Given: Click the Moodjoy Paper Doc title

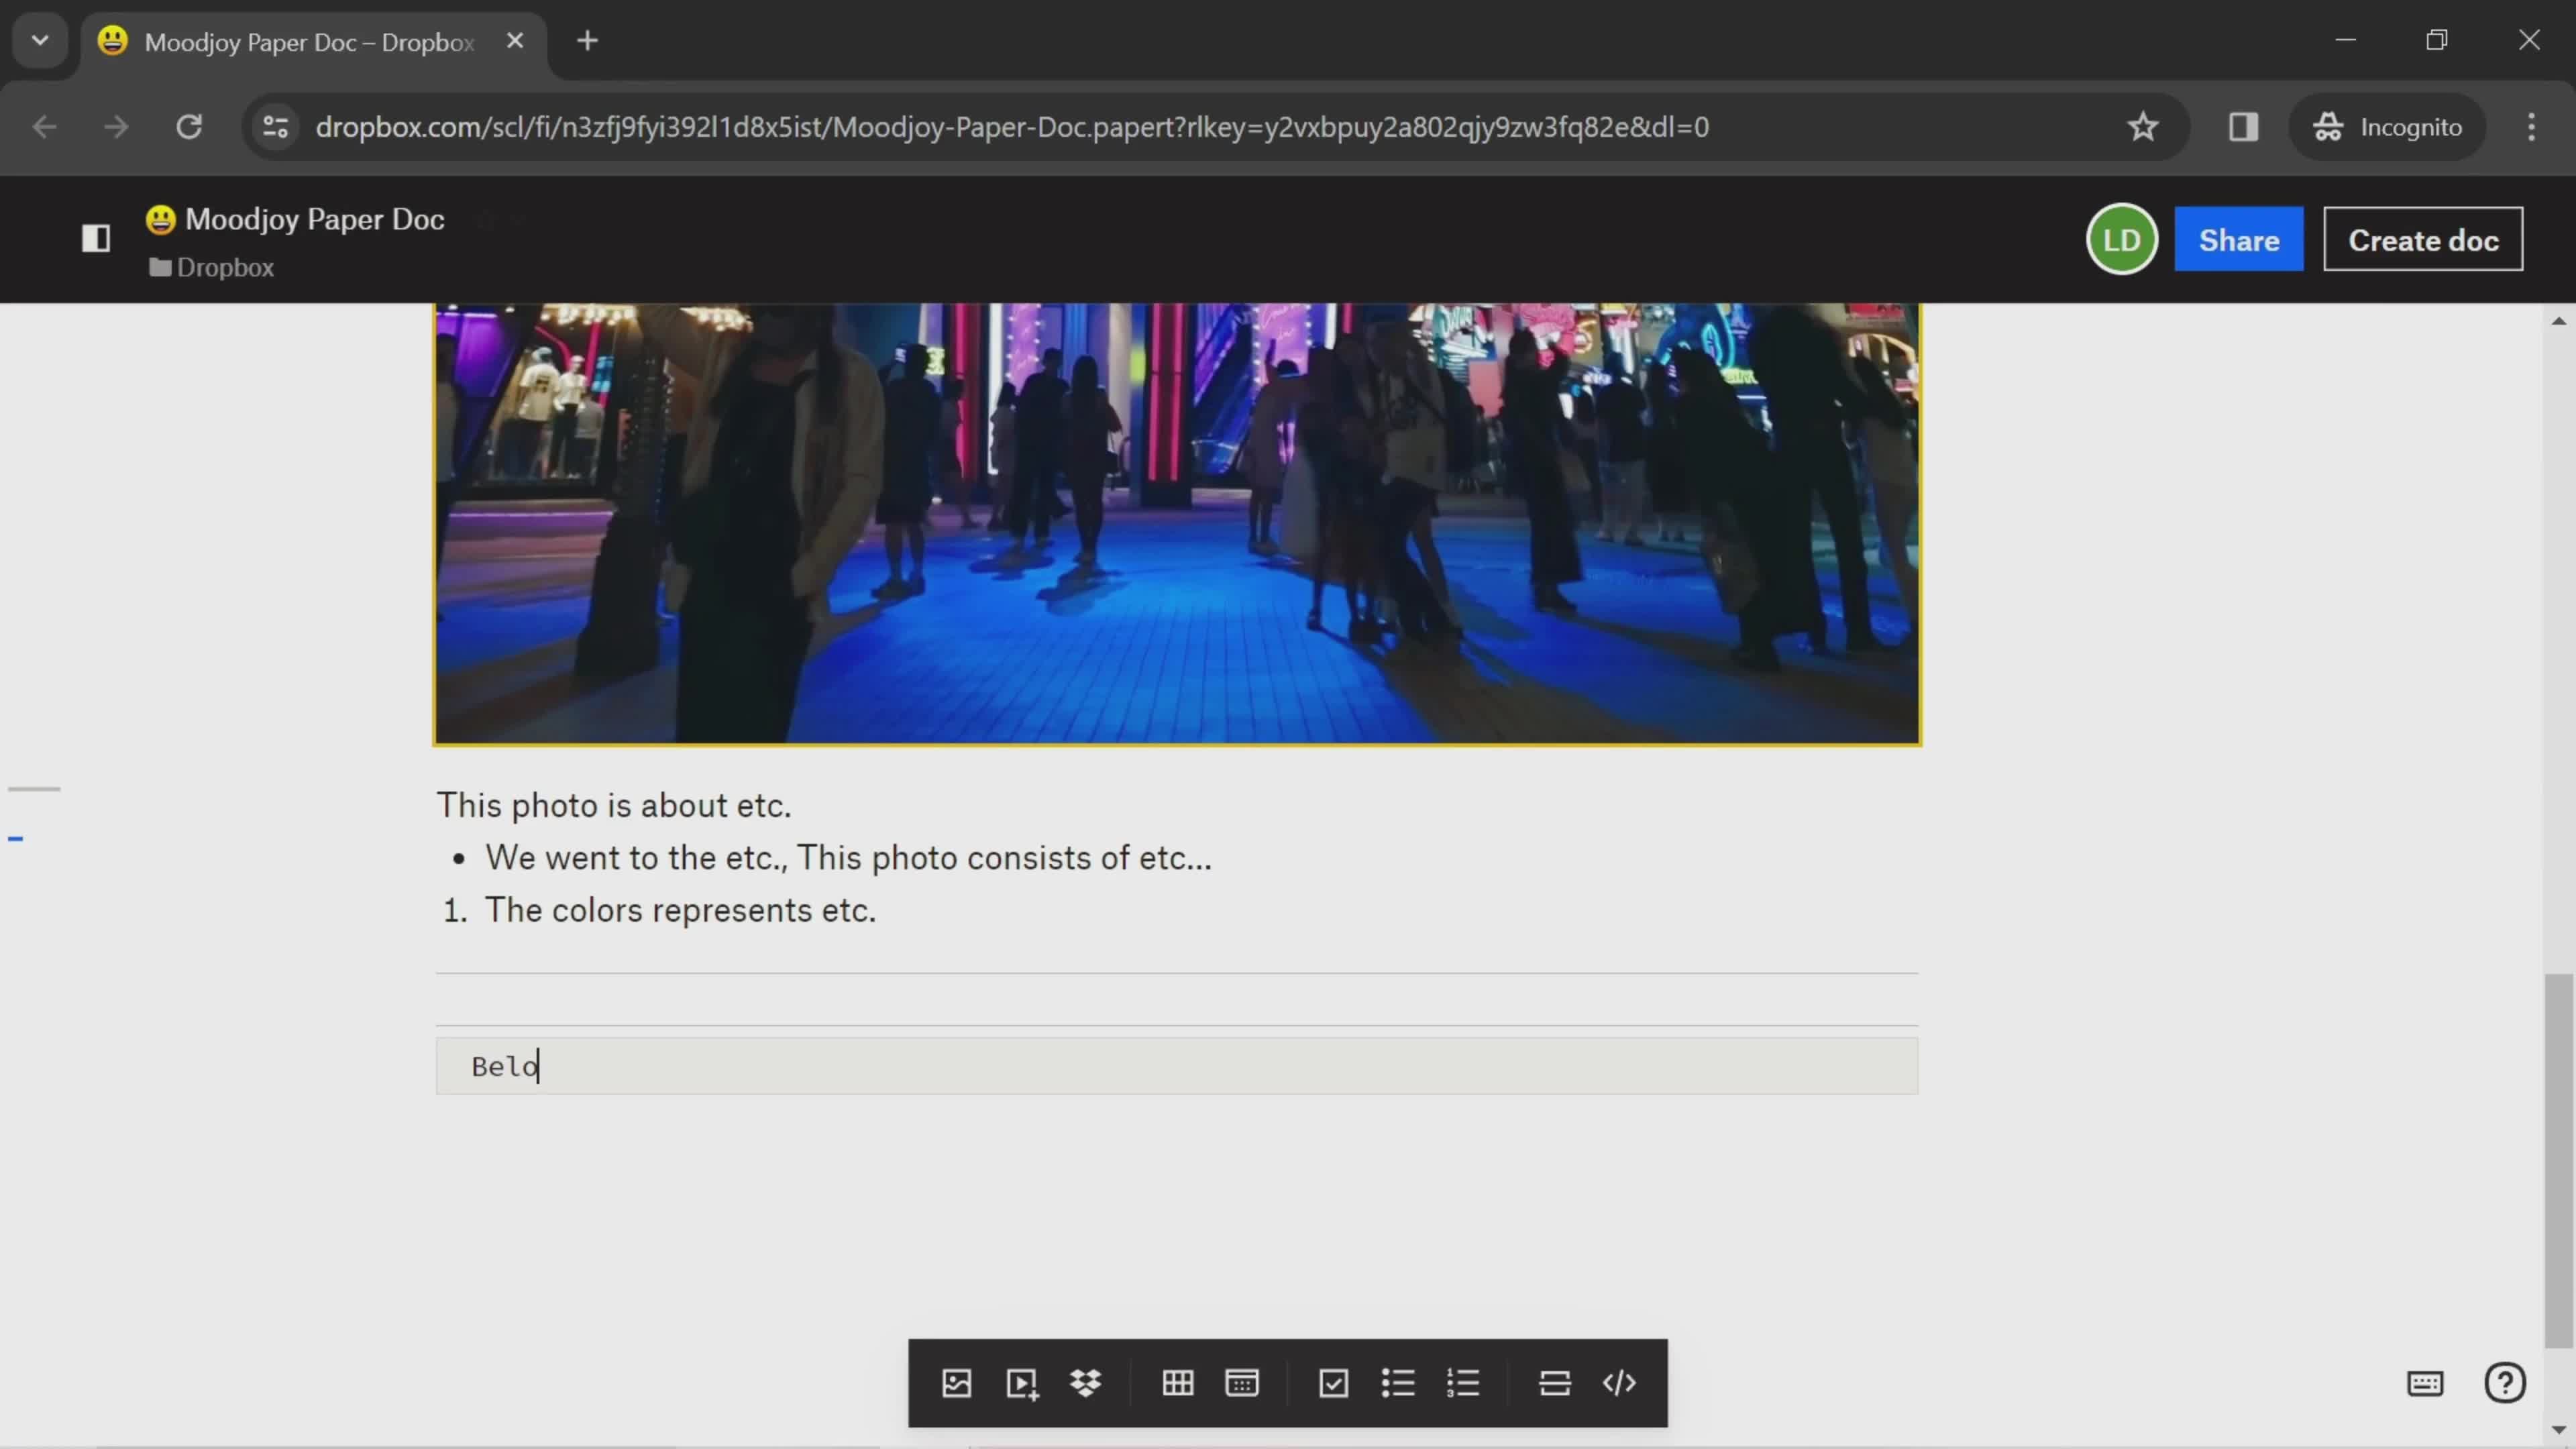Looking at the screenshot, I should tap(314, 219).
